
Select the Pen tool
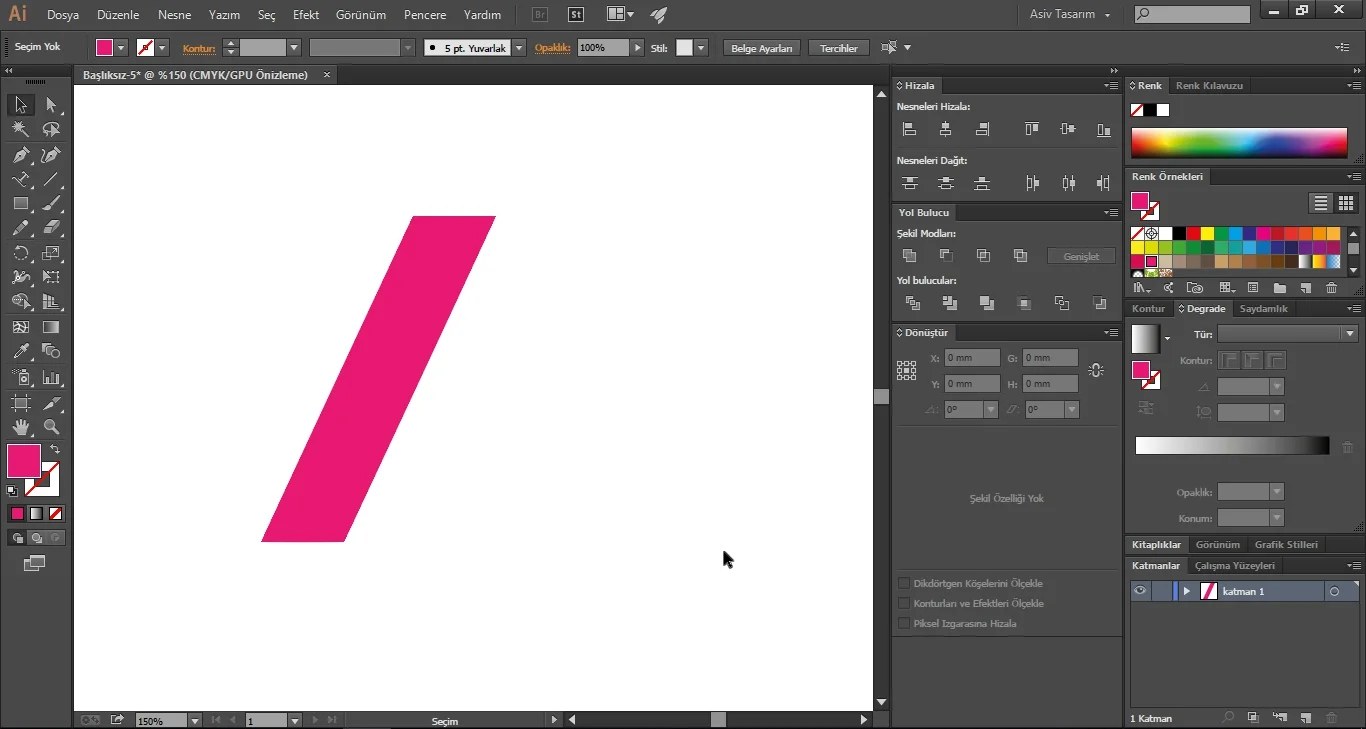pos(21,155)
